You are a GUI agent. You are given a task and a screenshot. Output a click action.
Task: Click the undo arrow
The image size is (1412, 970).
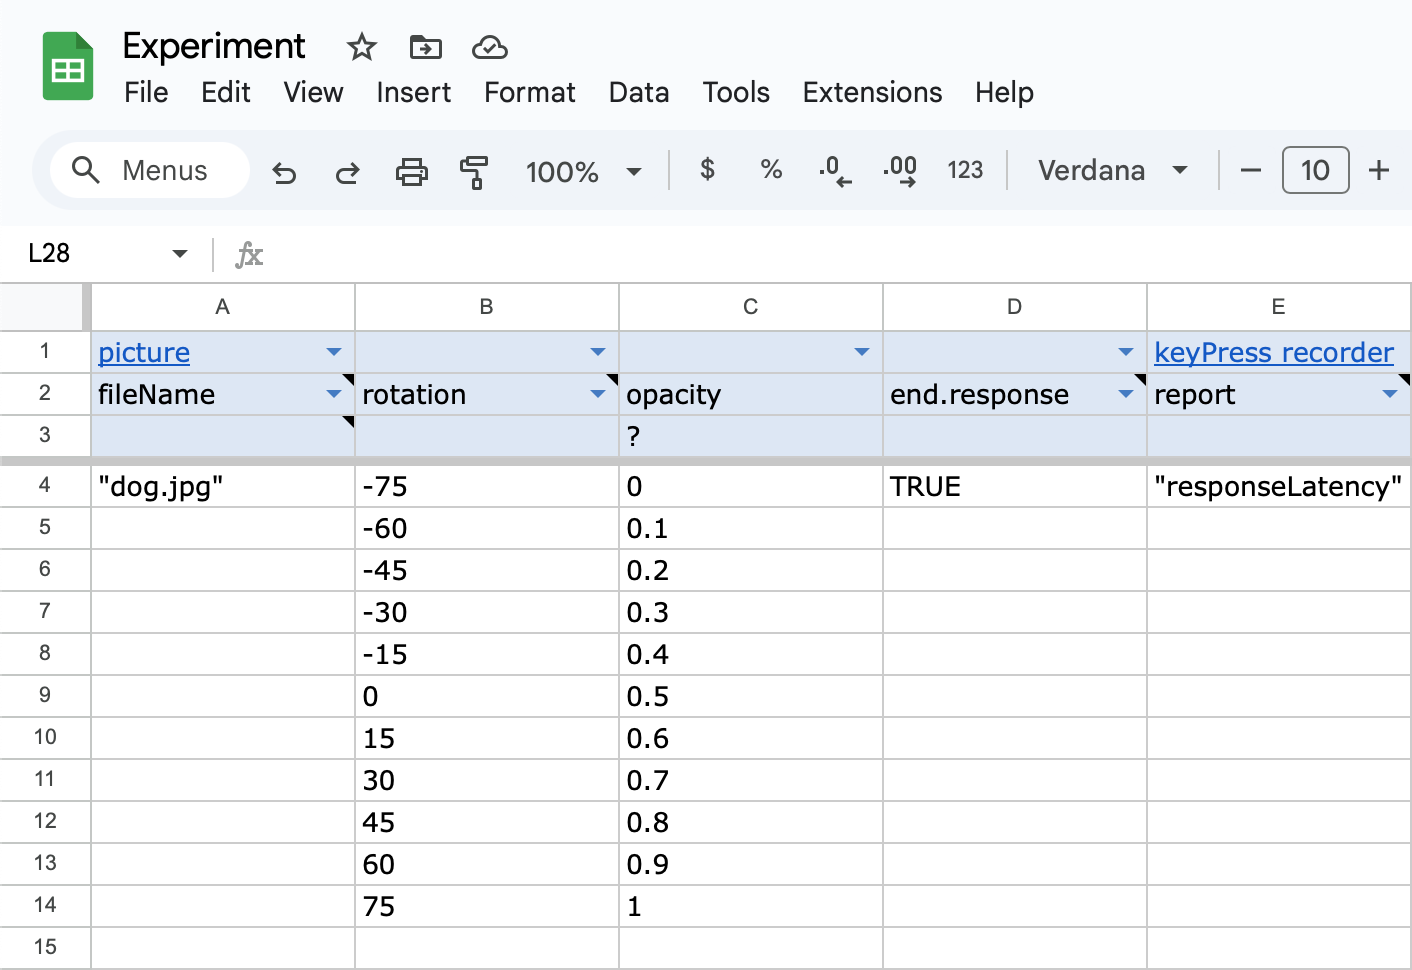[284, 172]
